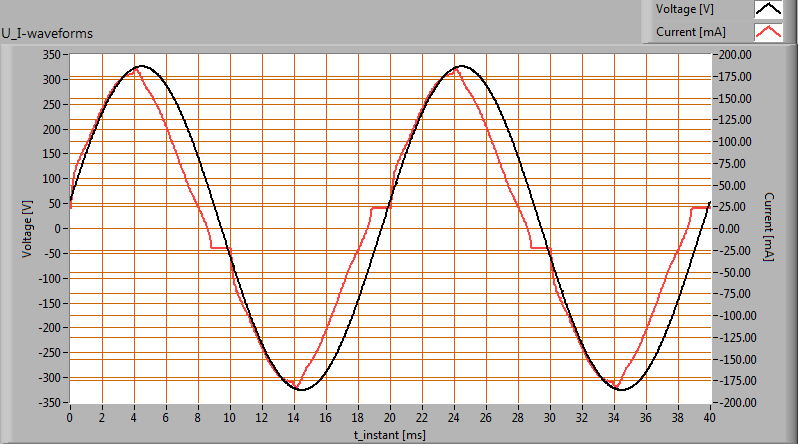The height and width of the screenshot is (444, 798).
Task: Click the x-axis tick label 20
Action: point(390,416)
